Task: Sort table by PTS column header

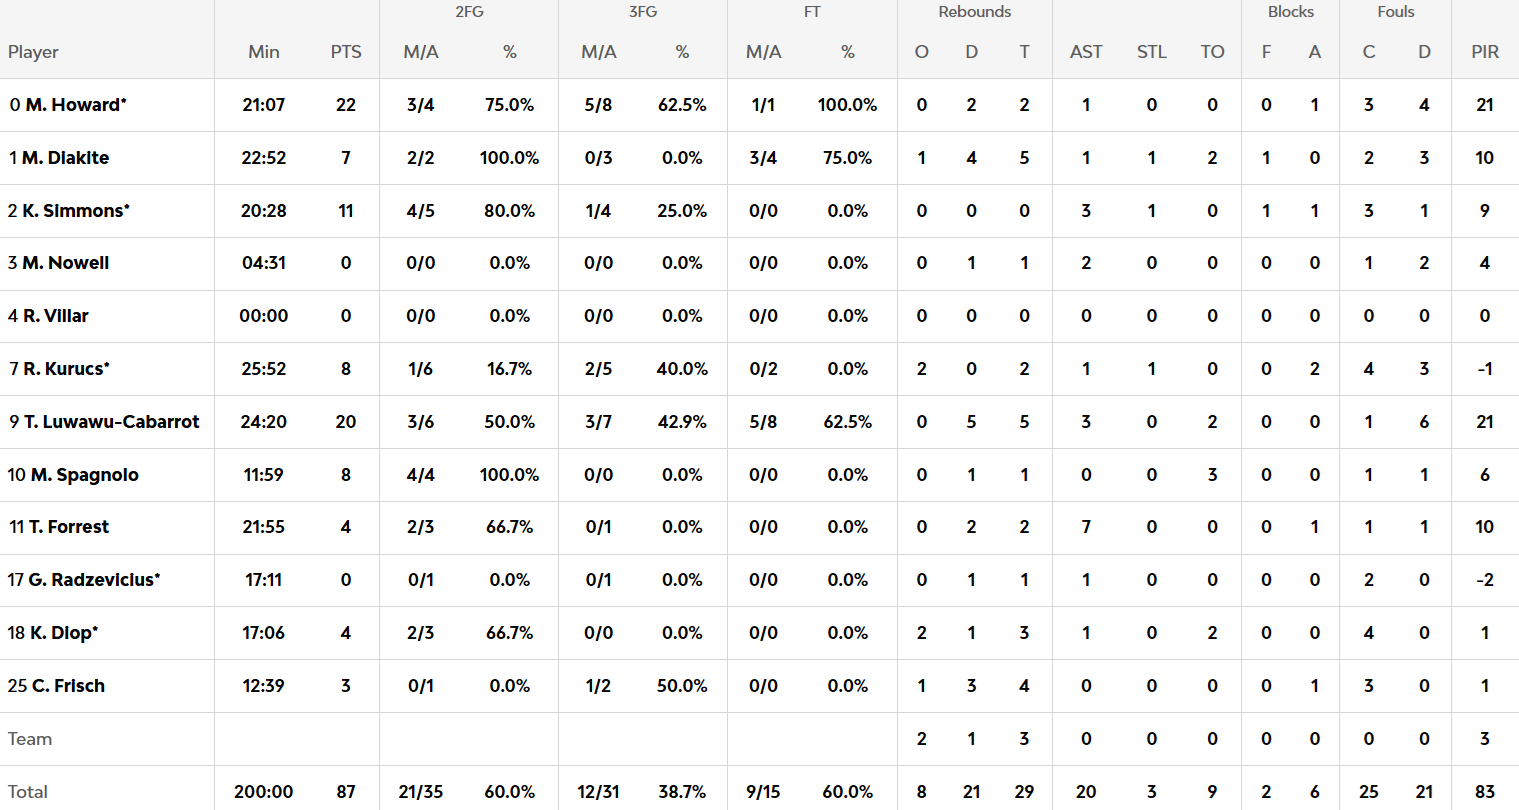Action: pyautogui.click(x=346, y=52)
